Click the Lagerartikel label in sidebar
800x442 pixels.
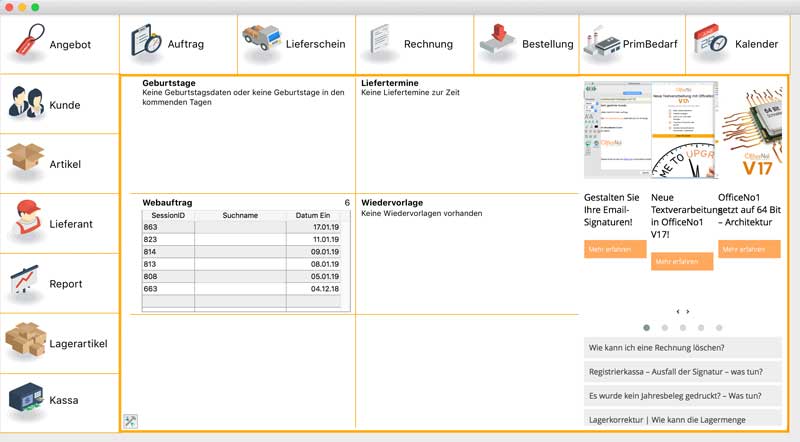point(79,343)
